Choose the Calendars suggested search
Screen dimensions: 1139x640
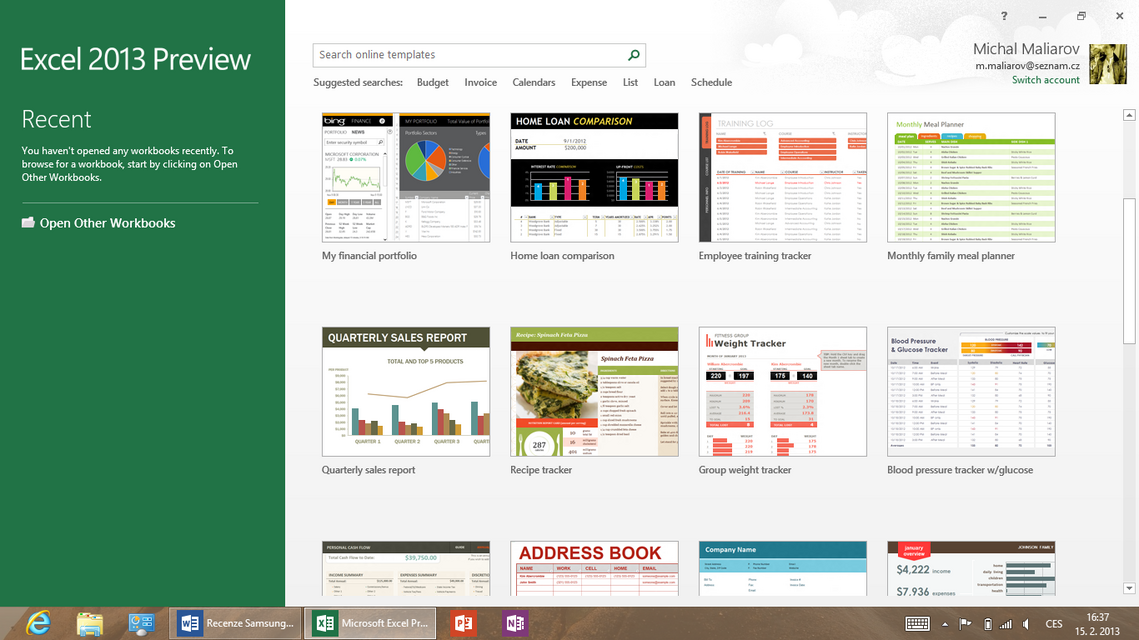[x=533, y=83]
